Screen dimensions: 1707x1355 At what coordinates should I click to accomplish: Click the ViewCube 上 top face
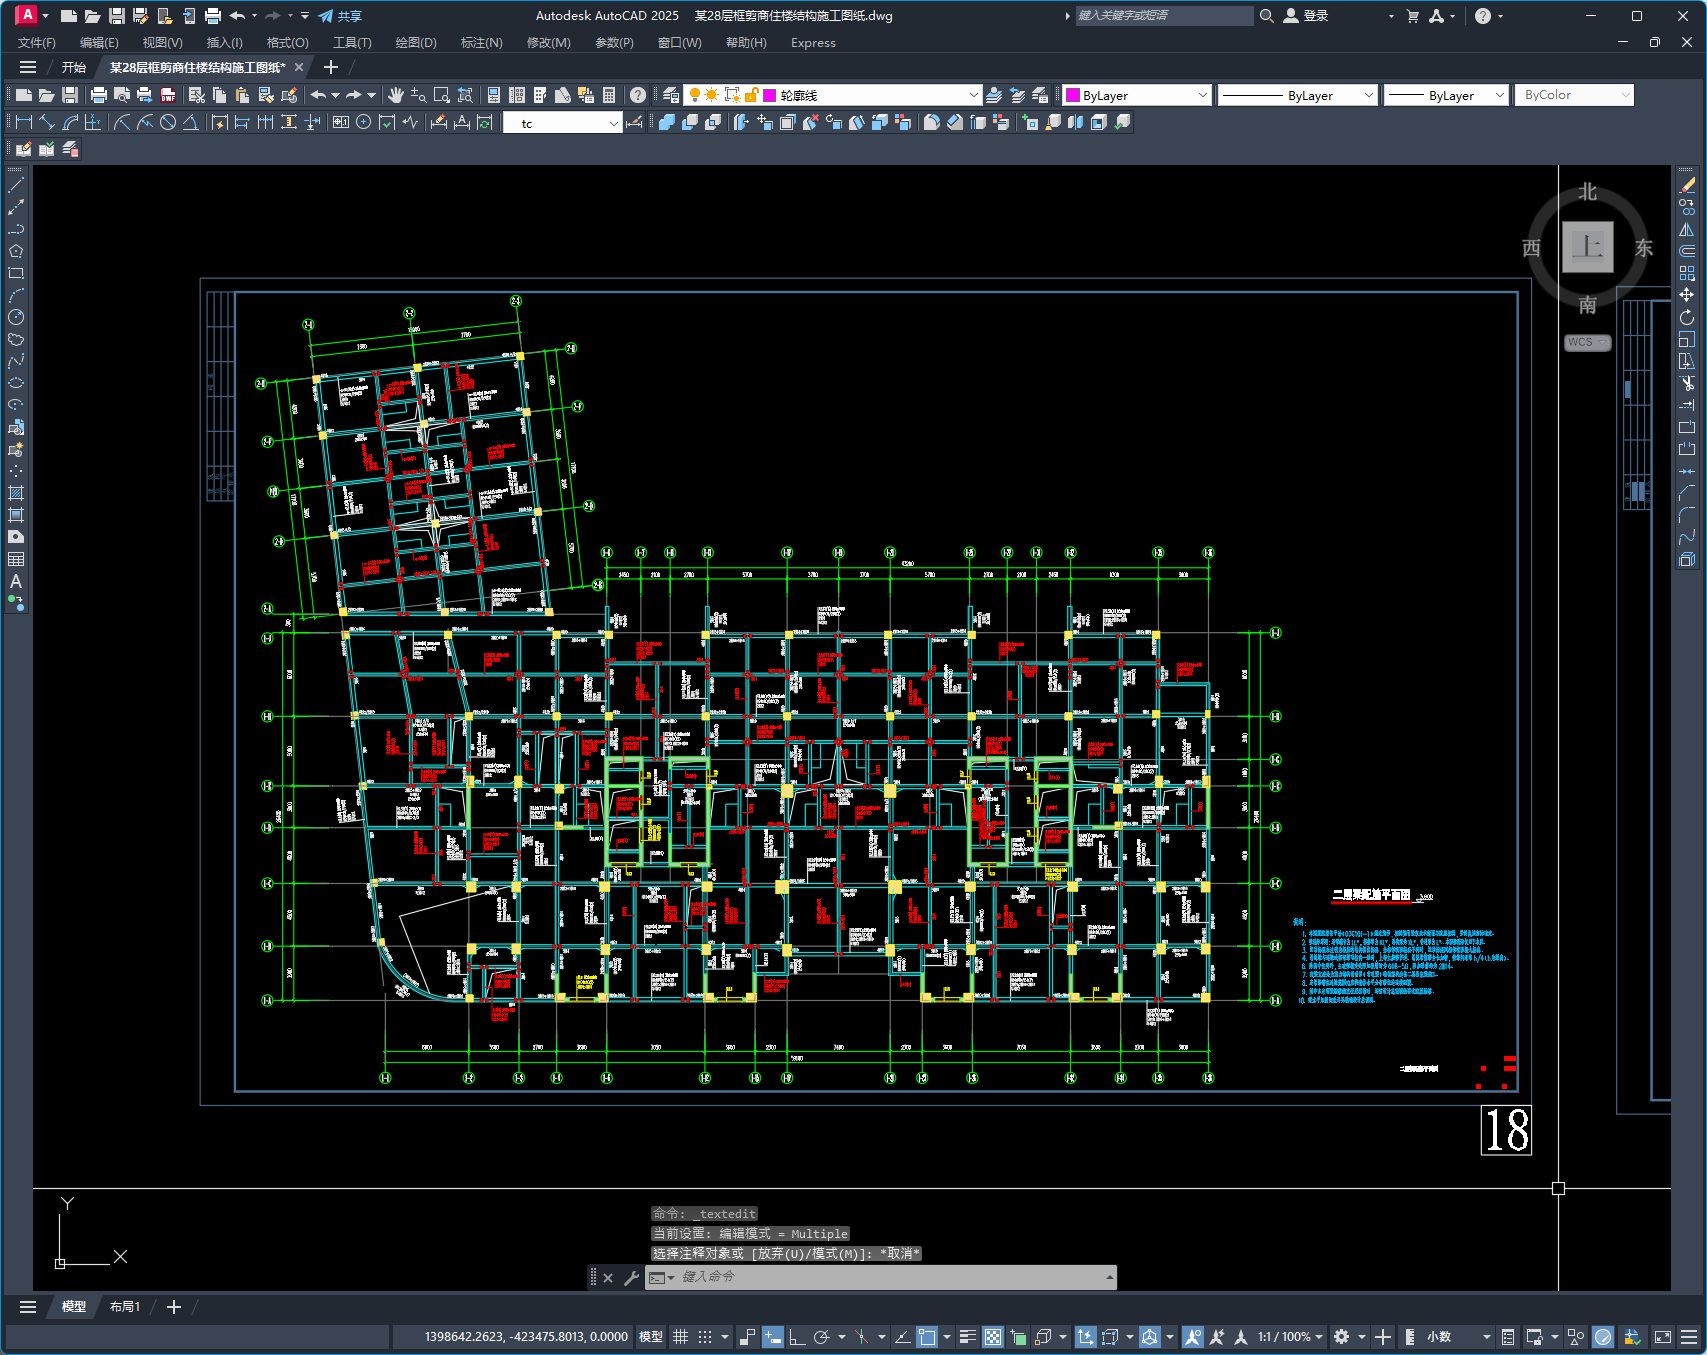pos(1588,246)
